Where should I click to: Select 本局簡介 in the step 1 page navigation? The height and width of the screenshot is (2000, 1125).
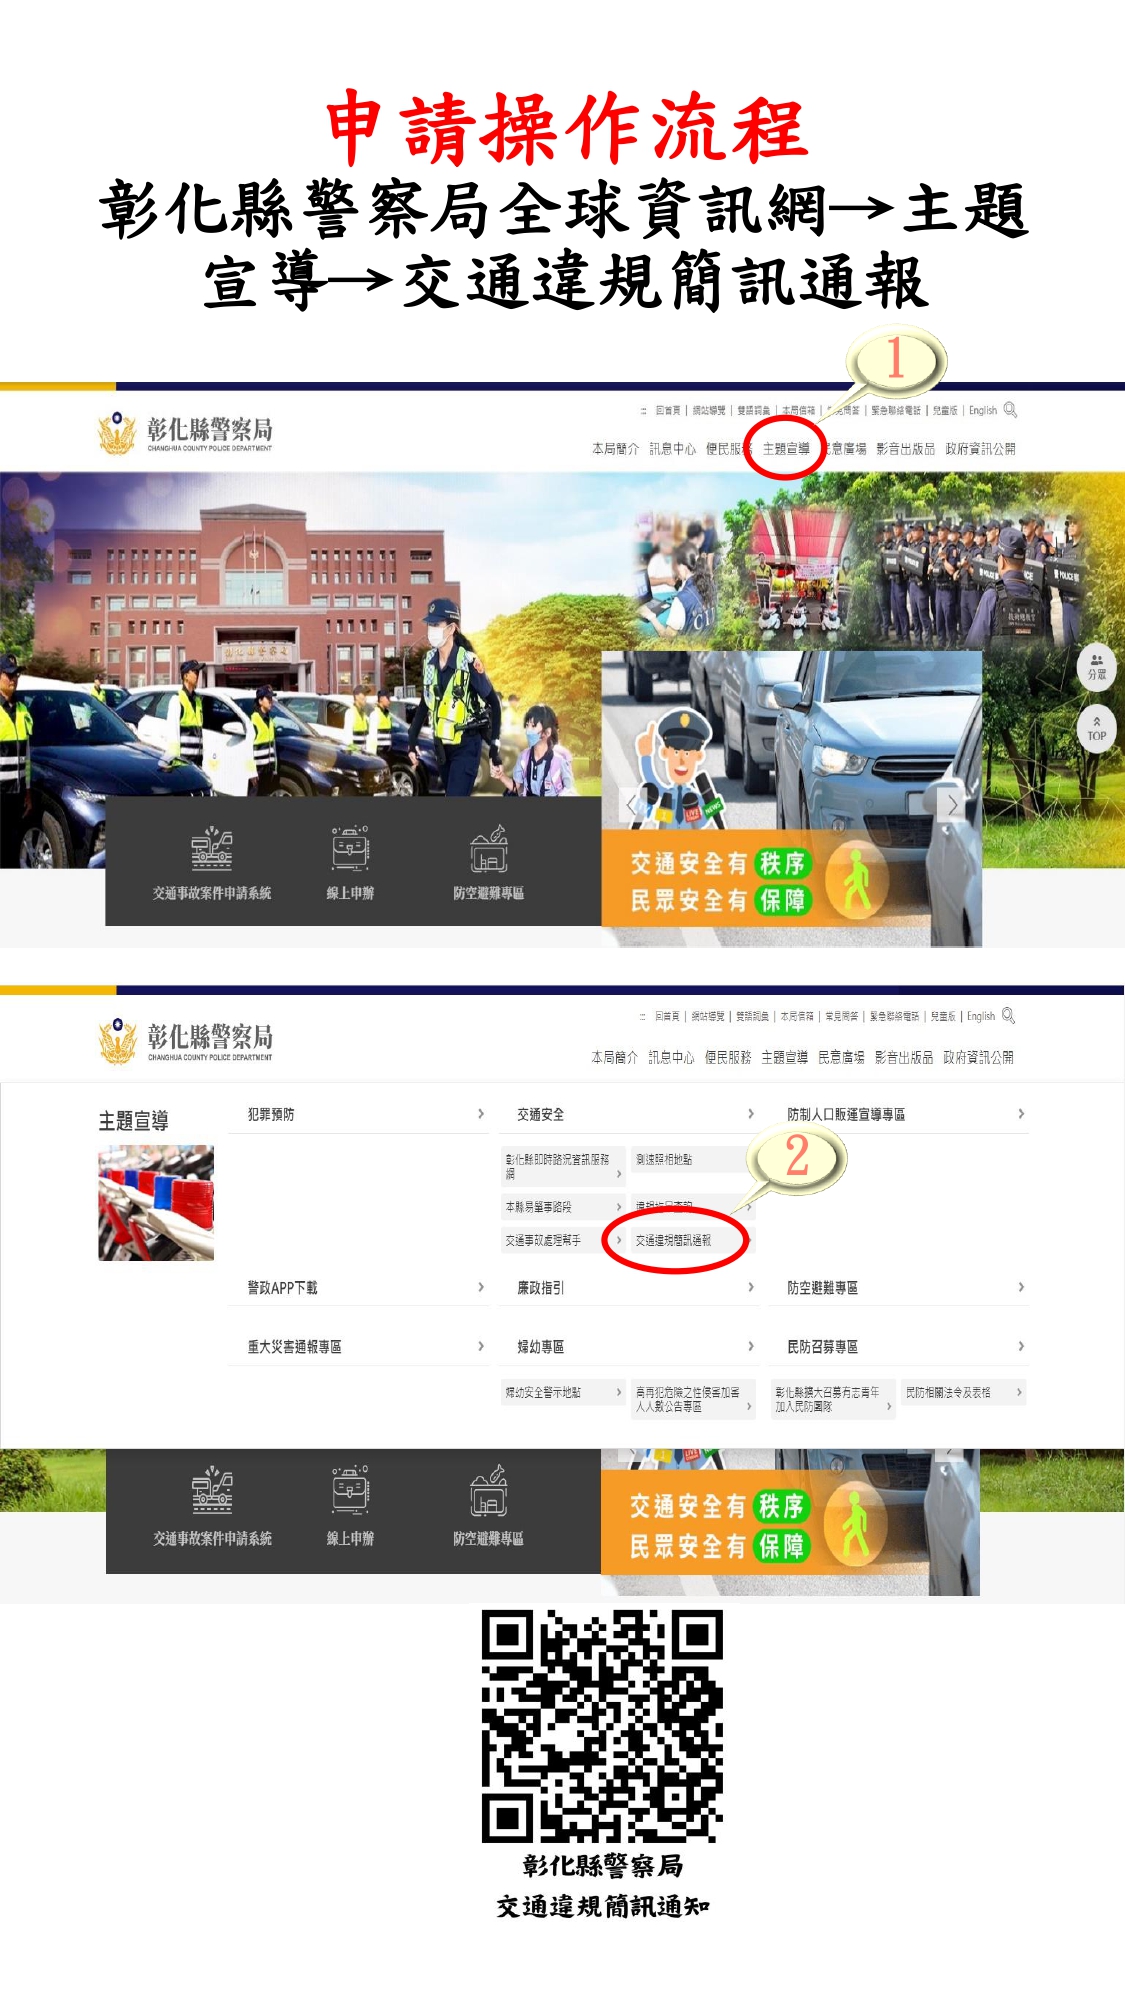tap(615, 449)
